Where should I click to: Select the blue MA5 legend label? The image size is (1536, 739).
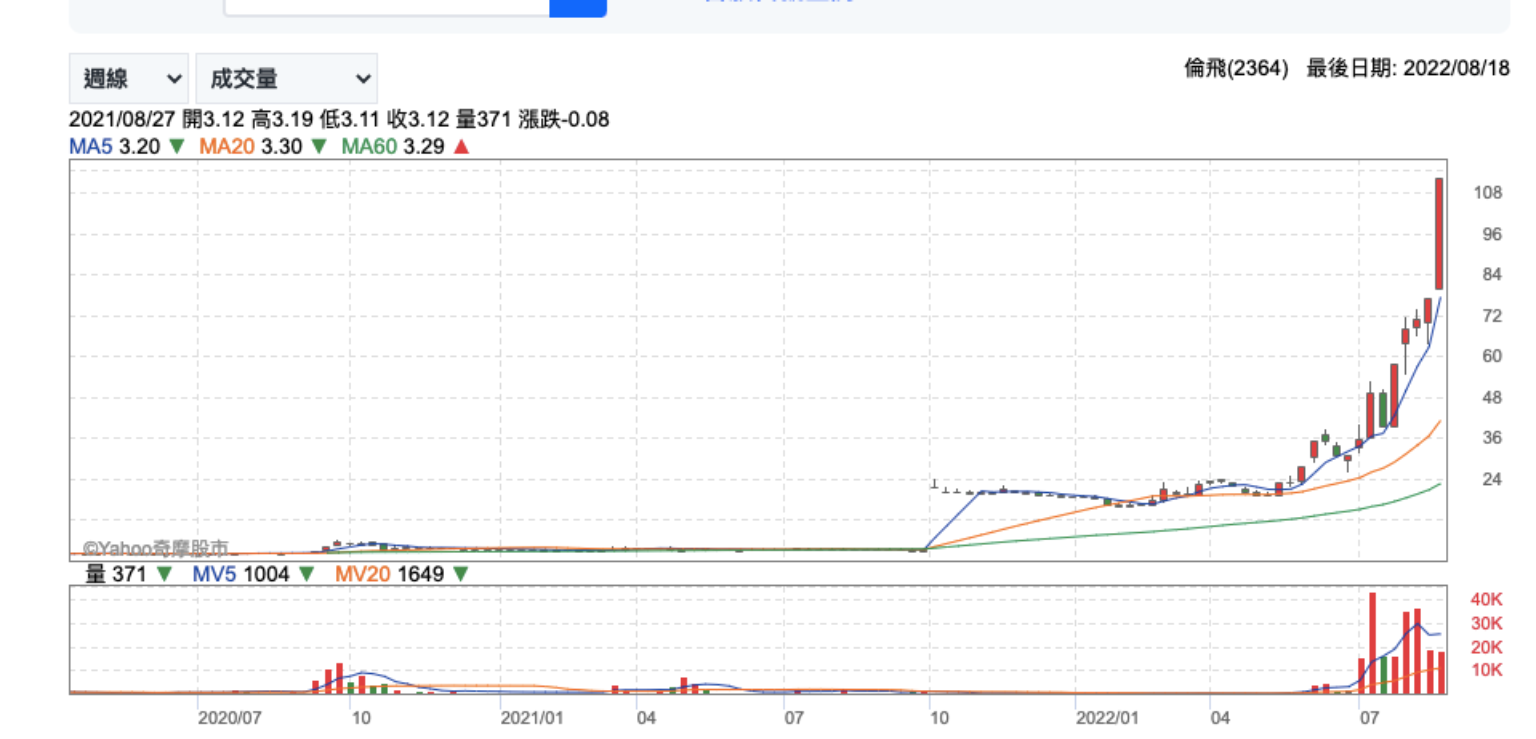[x=91, y=147]
